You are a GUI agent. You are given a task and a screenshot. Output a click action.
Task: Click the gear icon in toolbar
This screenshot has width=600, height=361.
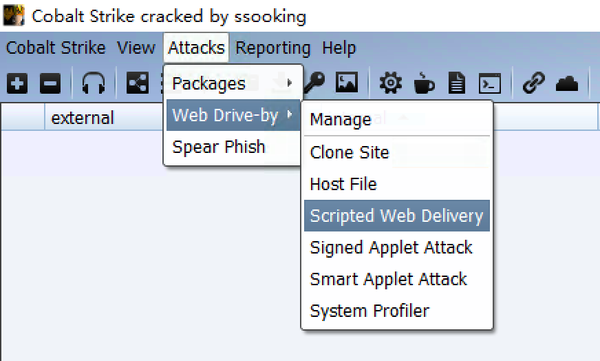click(x=390, y=83)
